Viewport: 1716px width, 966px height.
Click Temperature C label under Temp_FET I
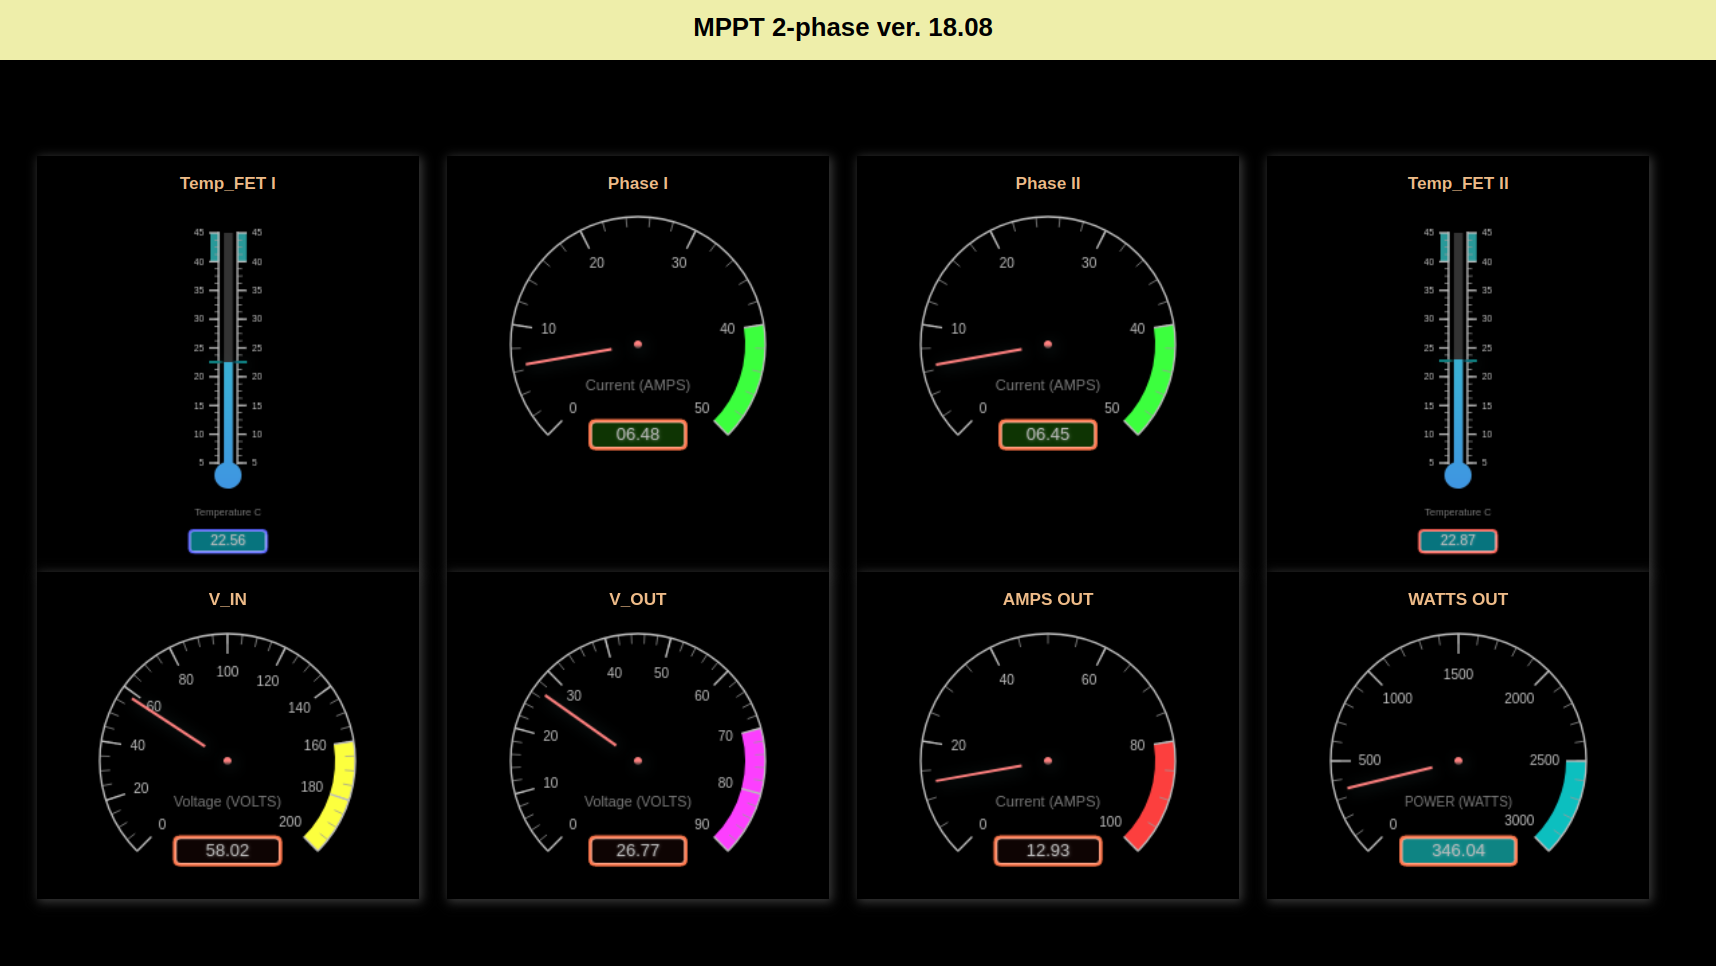[228, 512]
